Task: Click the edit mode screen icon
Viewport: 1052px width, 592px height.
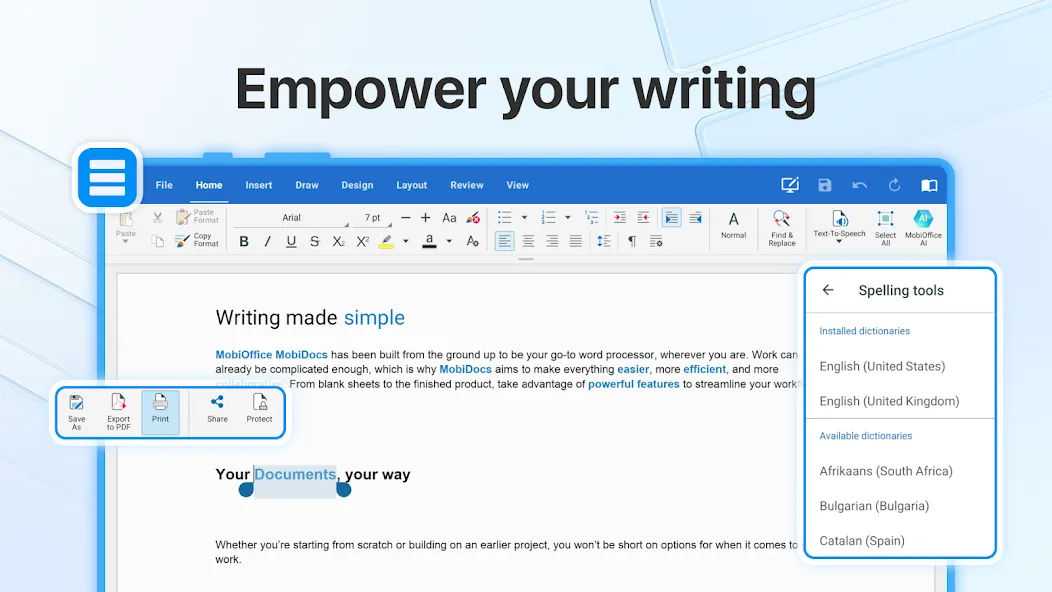Action: click(x=790, y=185)
